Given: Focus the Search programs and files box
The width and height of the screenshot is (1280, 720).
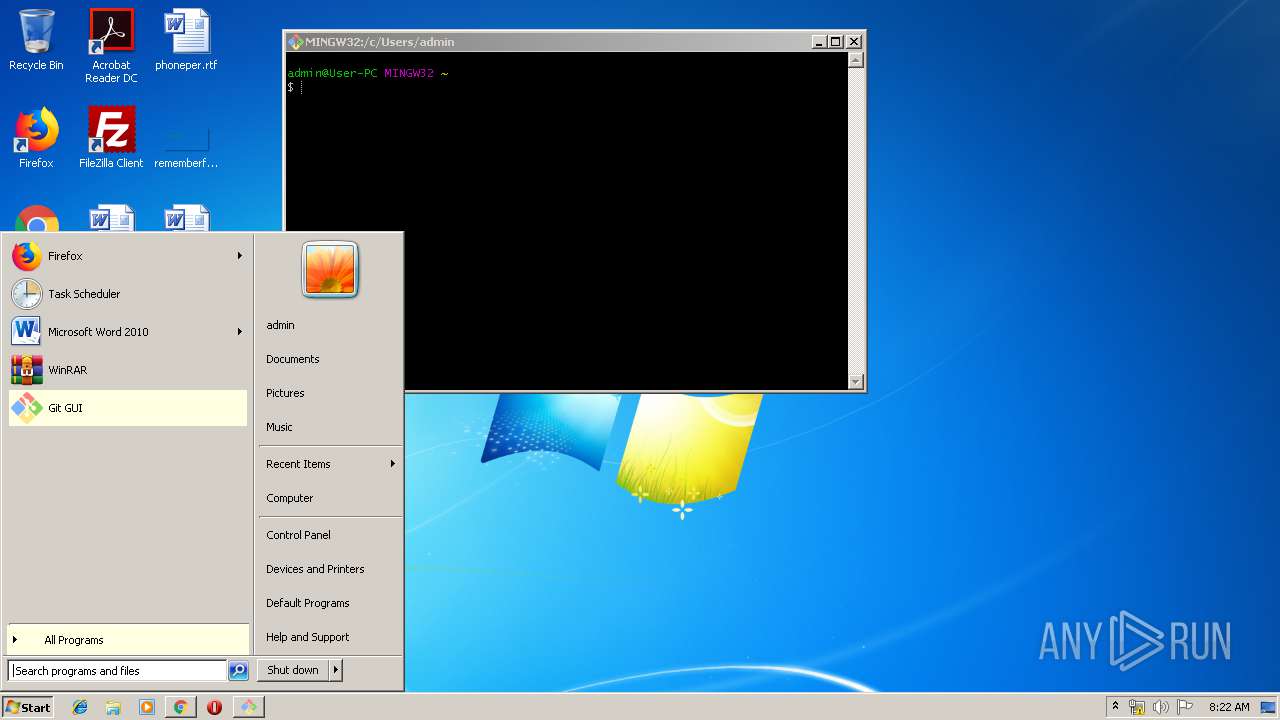Looking at the screenshot, I should [x=117, y=671].
